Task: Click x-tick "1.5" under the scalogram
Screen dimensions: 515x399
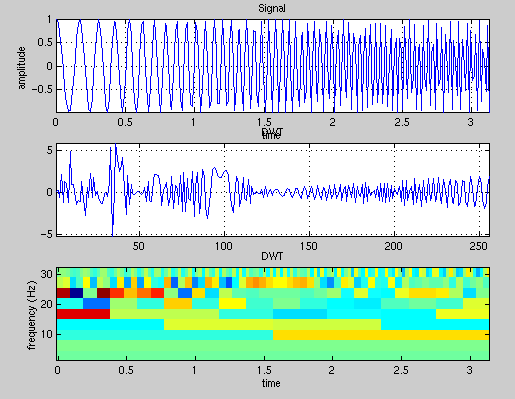Action: (x=264, y=370)
